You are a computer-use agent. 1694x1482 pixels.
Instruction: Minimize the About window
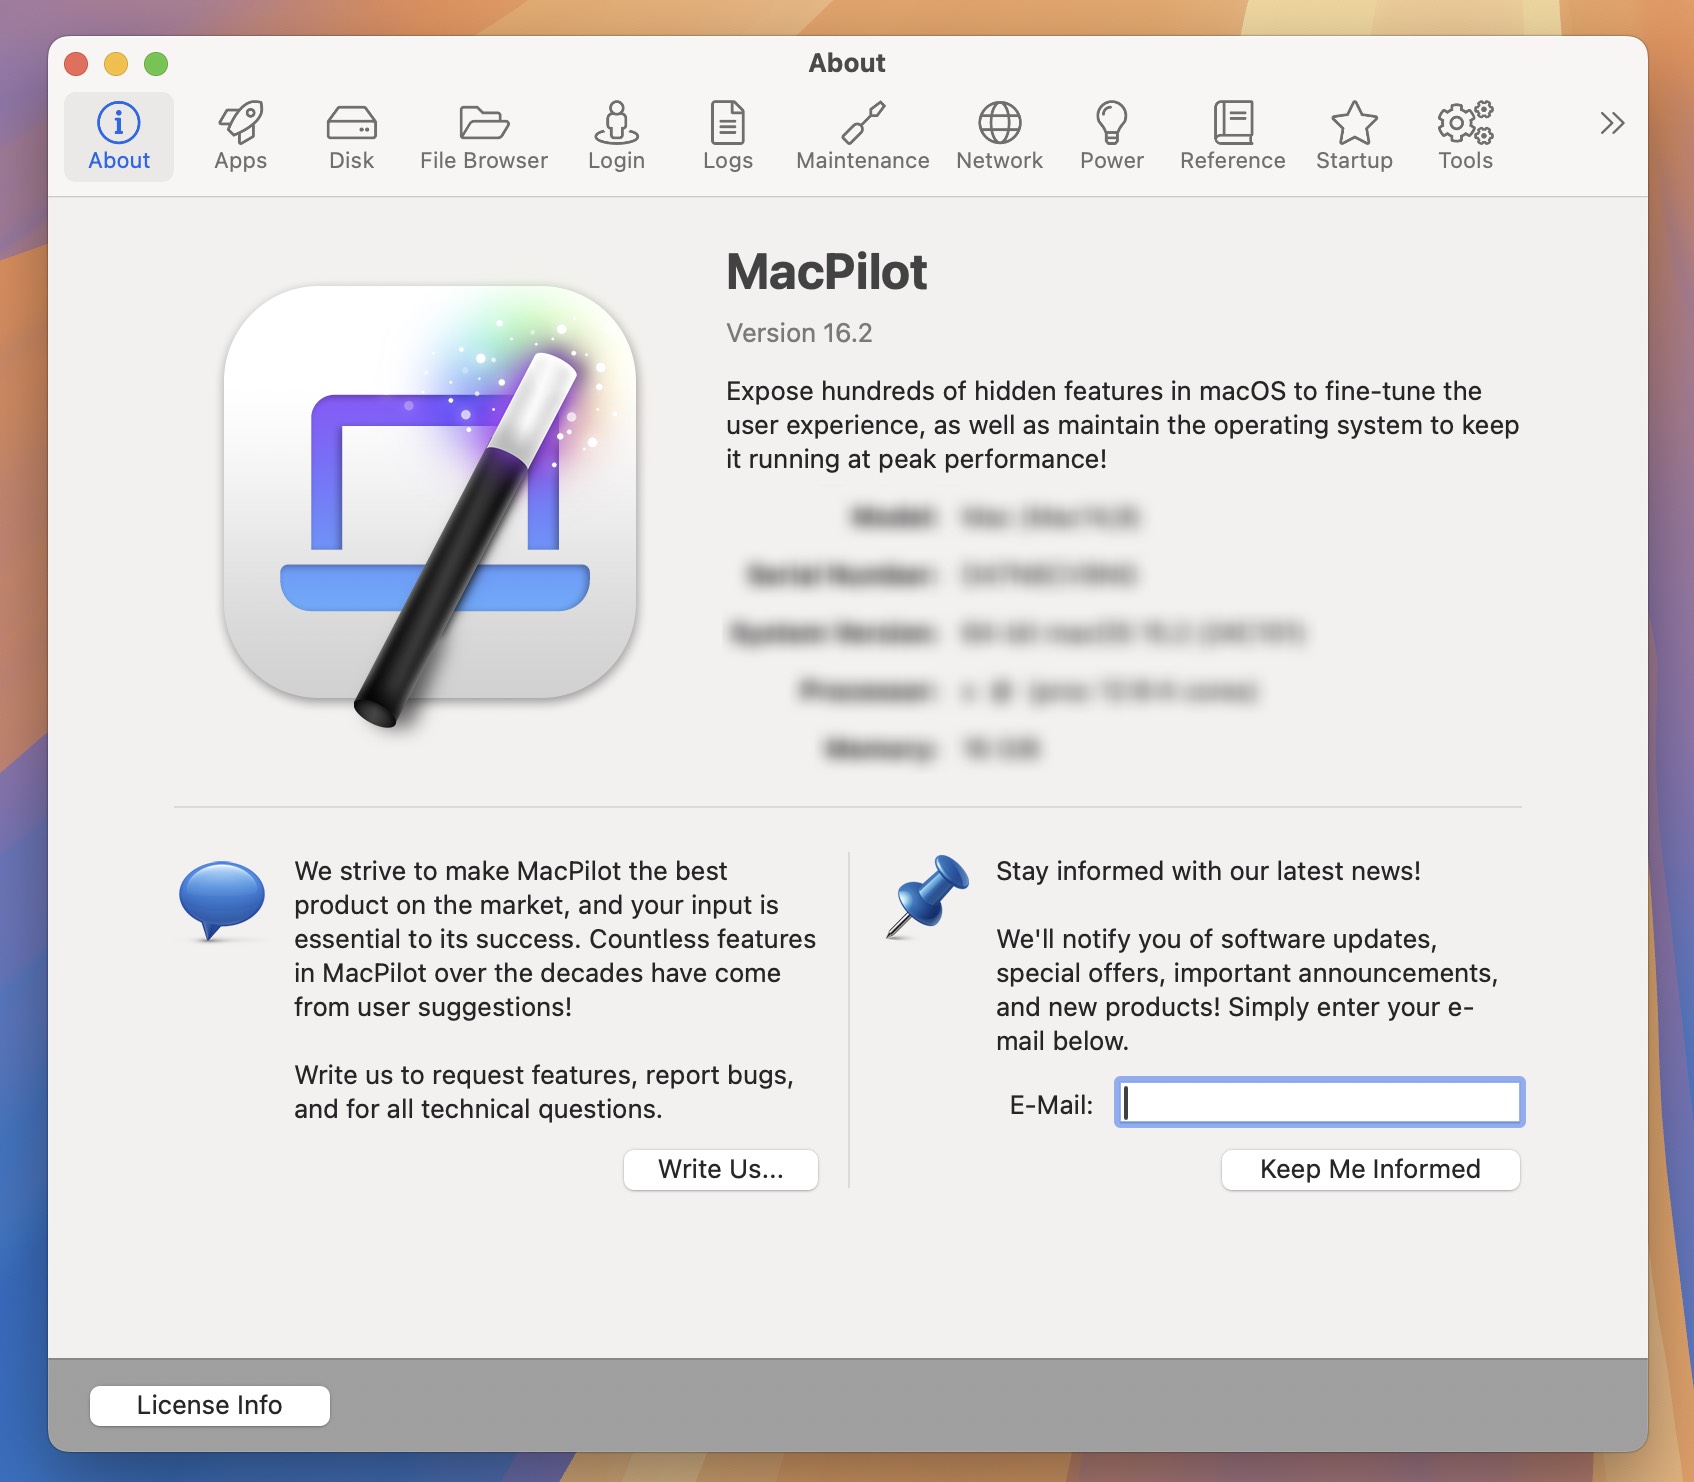tap(116, 64)
